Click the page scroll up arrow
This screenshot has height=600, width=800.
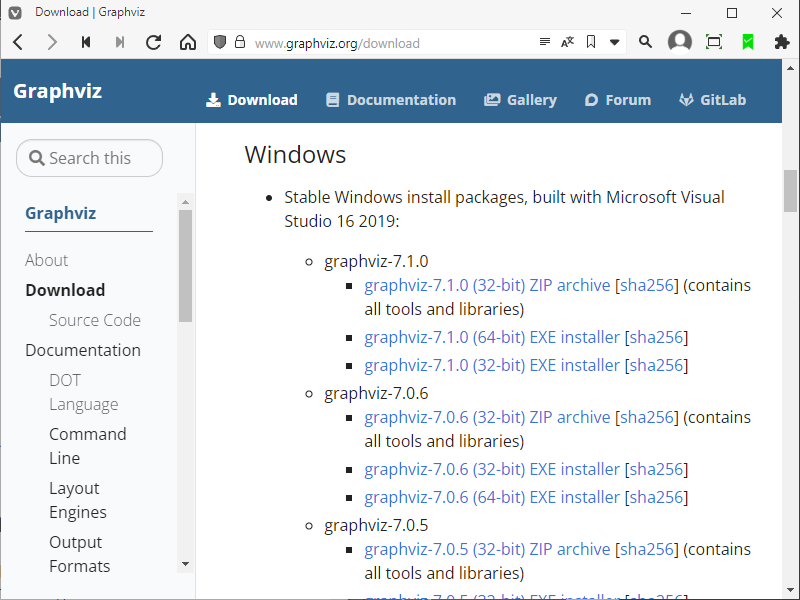pyautogui.click(x=790, y=68)
